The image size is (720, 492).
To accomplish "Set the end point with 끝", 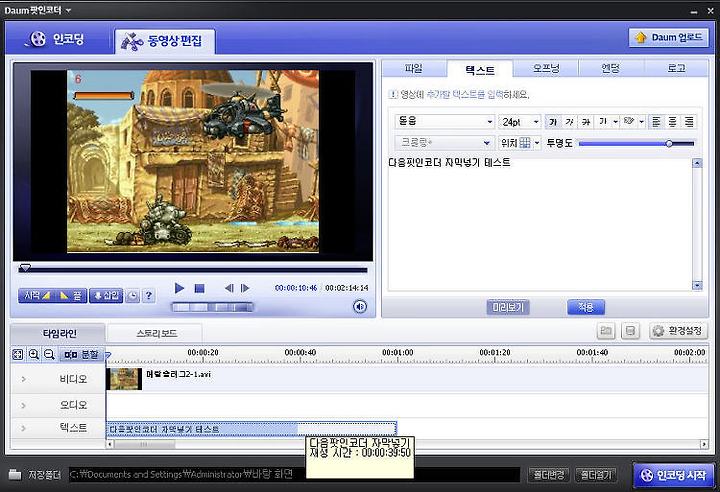I will point(70,295).
